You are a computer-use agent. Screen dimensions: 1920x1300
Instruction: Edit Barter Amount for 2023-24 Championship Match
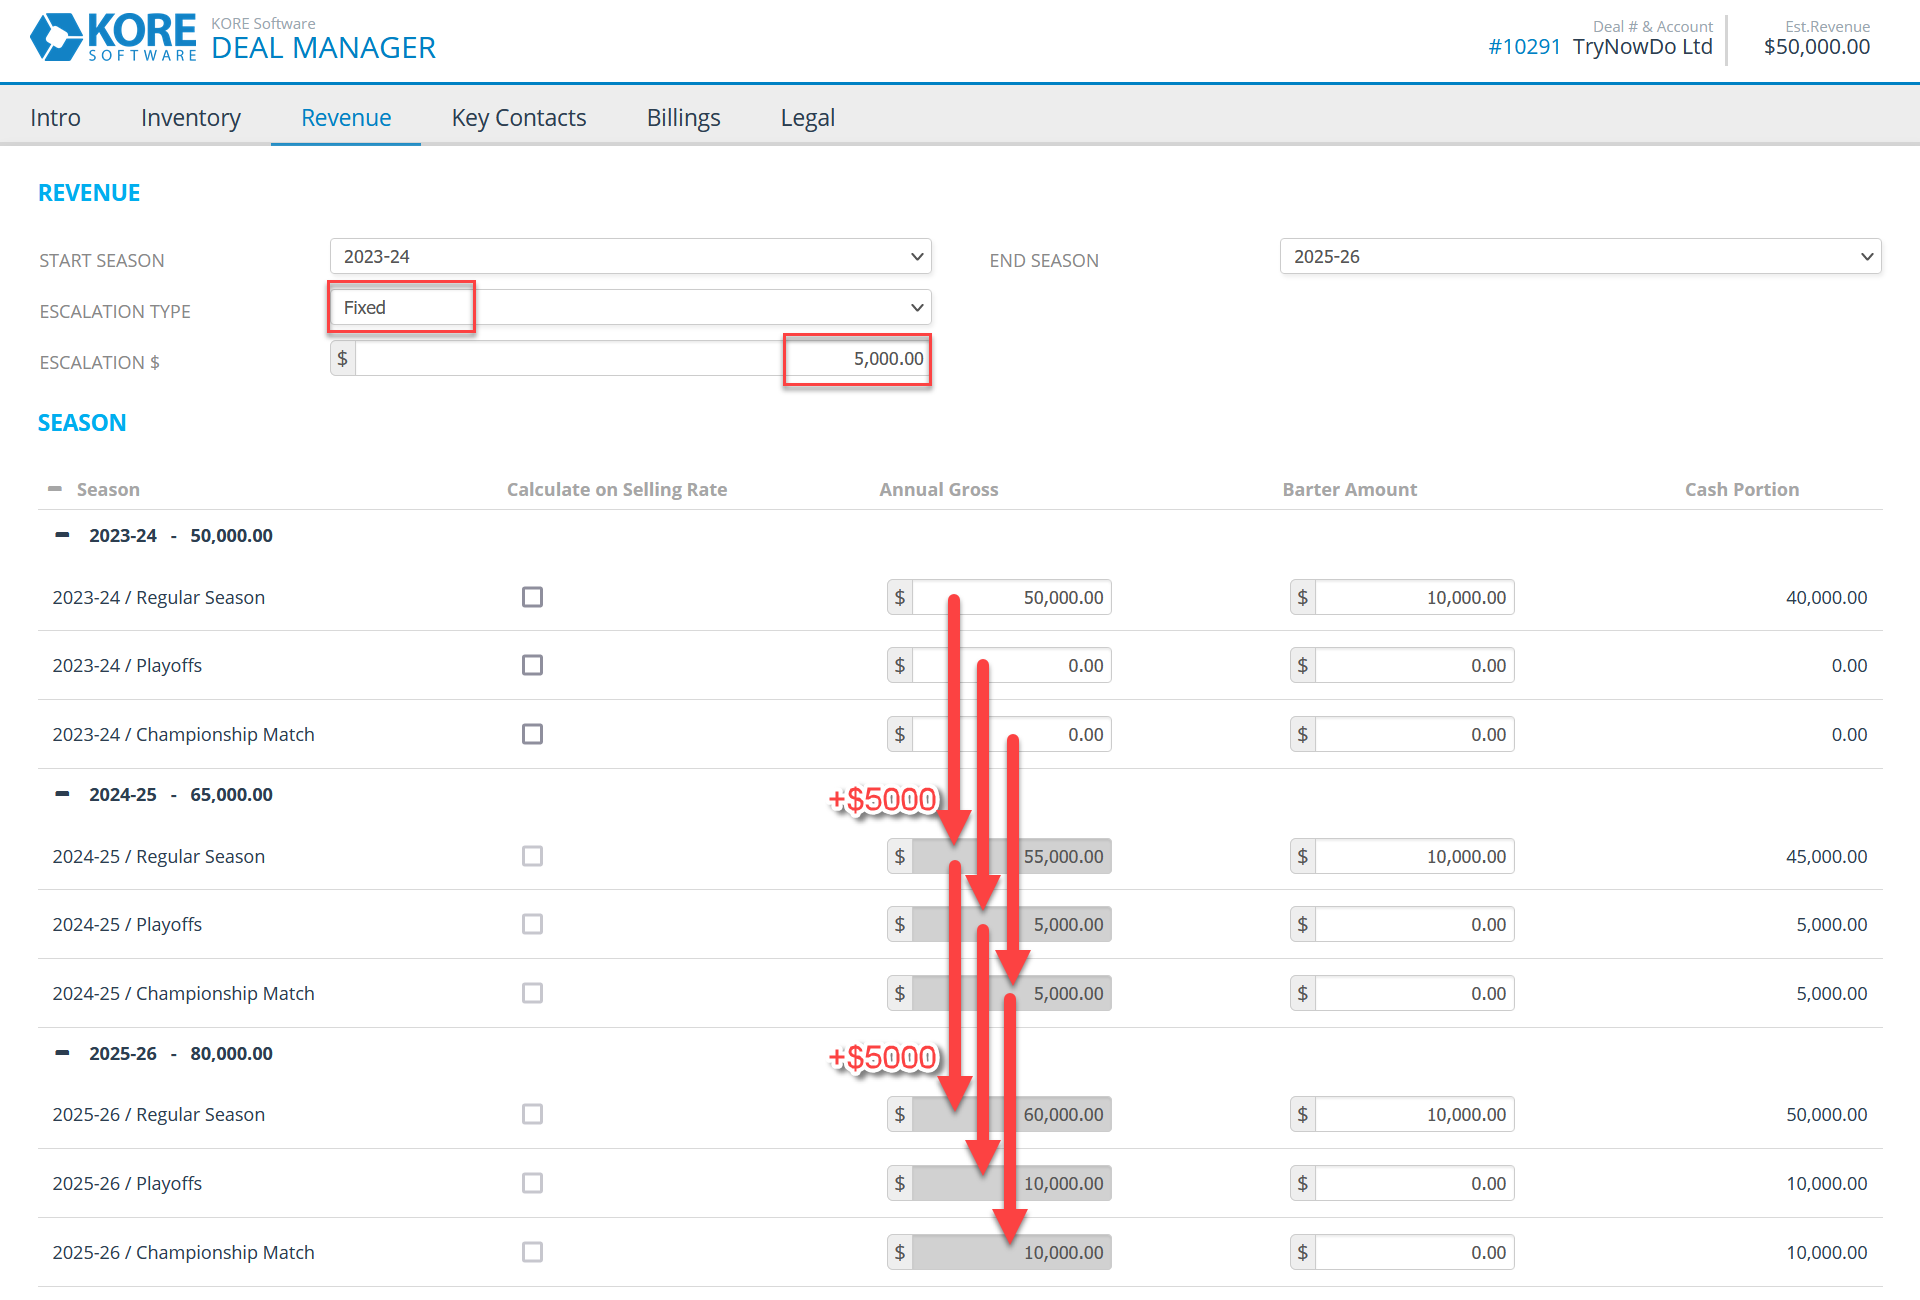click(x=1415, y=734)
